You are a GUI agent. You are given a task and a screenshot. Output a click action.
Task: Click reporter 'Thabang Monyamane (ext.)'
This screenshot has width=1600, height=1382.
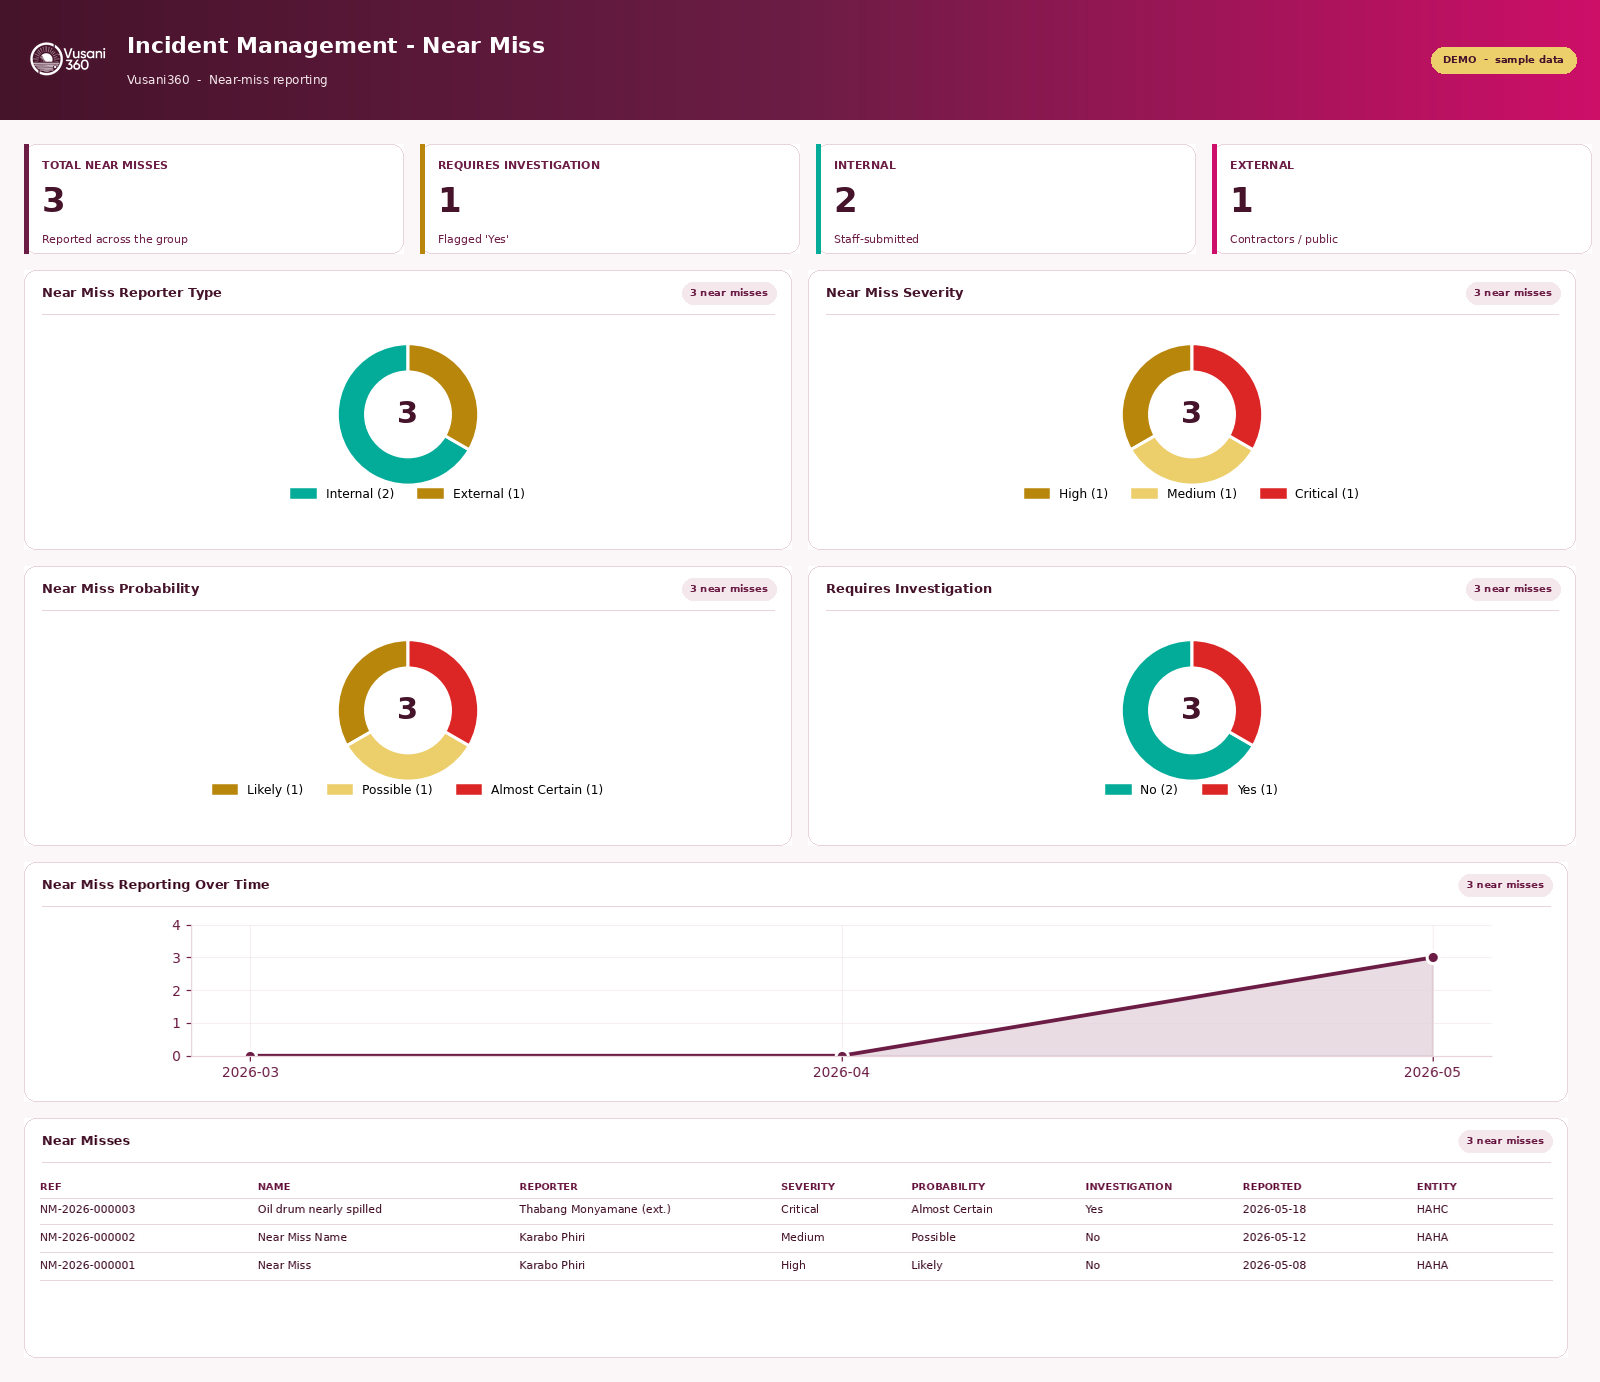coord(595,1210)
